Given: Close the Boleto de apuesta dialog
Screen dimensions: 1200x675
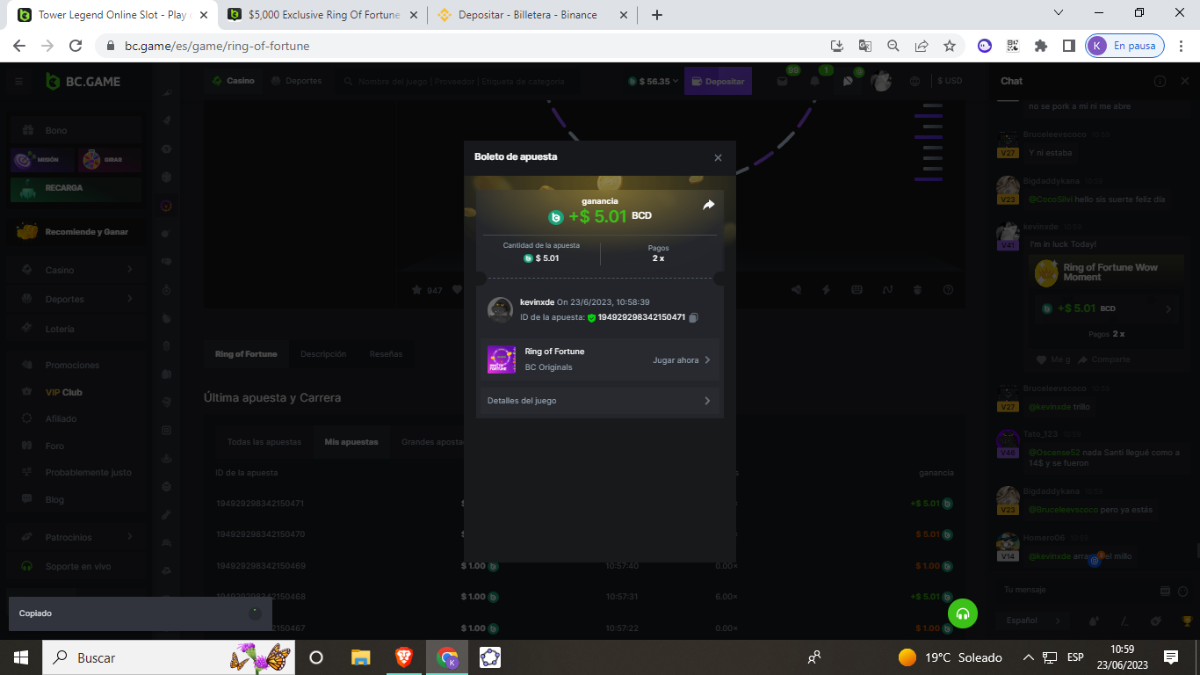Looking at the screenshot, I should tap(717, 158).
